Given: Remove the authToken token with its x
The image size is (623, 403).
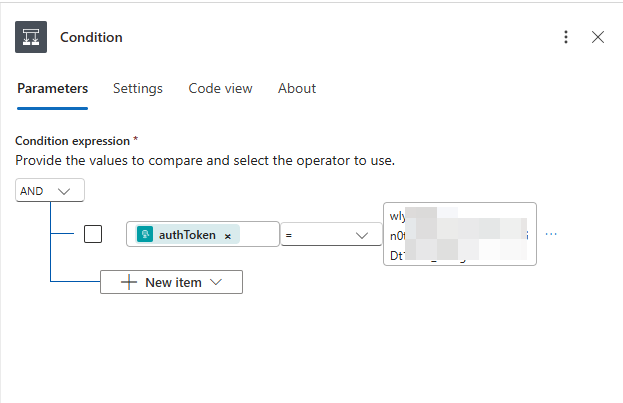Looking at the screenshot, I should click(228, 236).
